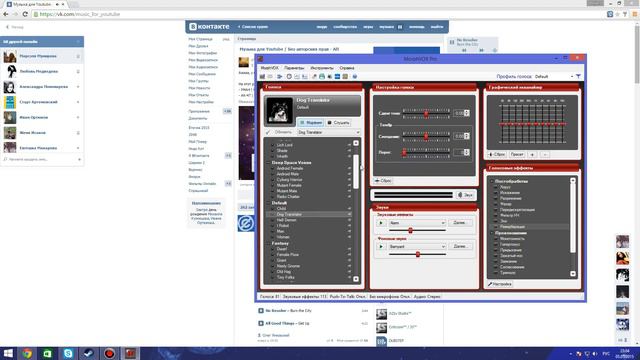Screen dimensions: 640x360
Task: Click the Звук mute button
Action: pyautogui.click(x=465, y=195)
